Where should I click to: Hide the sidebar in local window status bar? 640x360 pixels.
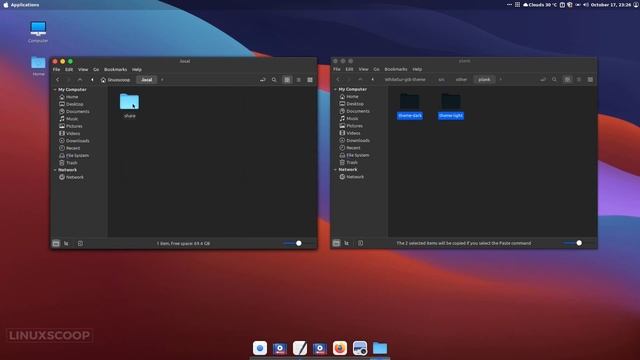pos(80,244)
